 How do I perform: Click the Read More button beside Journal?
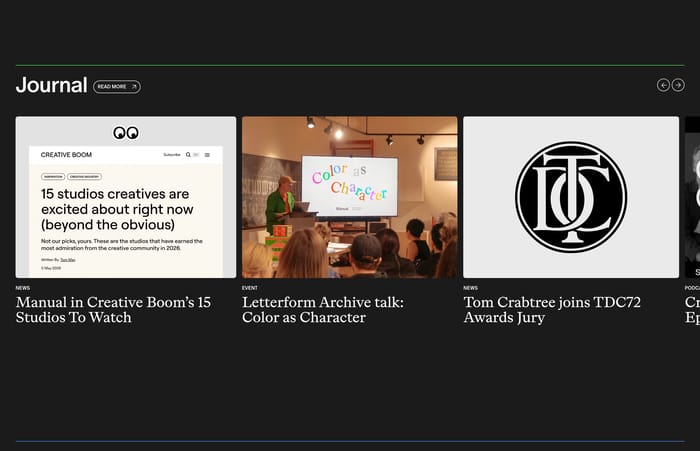pyautogui.click(x=117, y=87)
